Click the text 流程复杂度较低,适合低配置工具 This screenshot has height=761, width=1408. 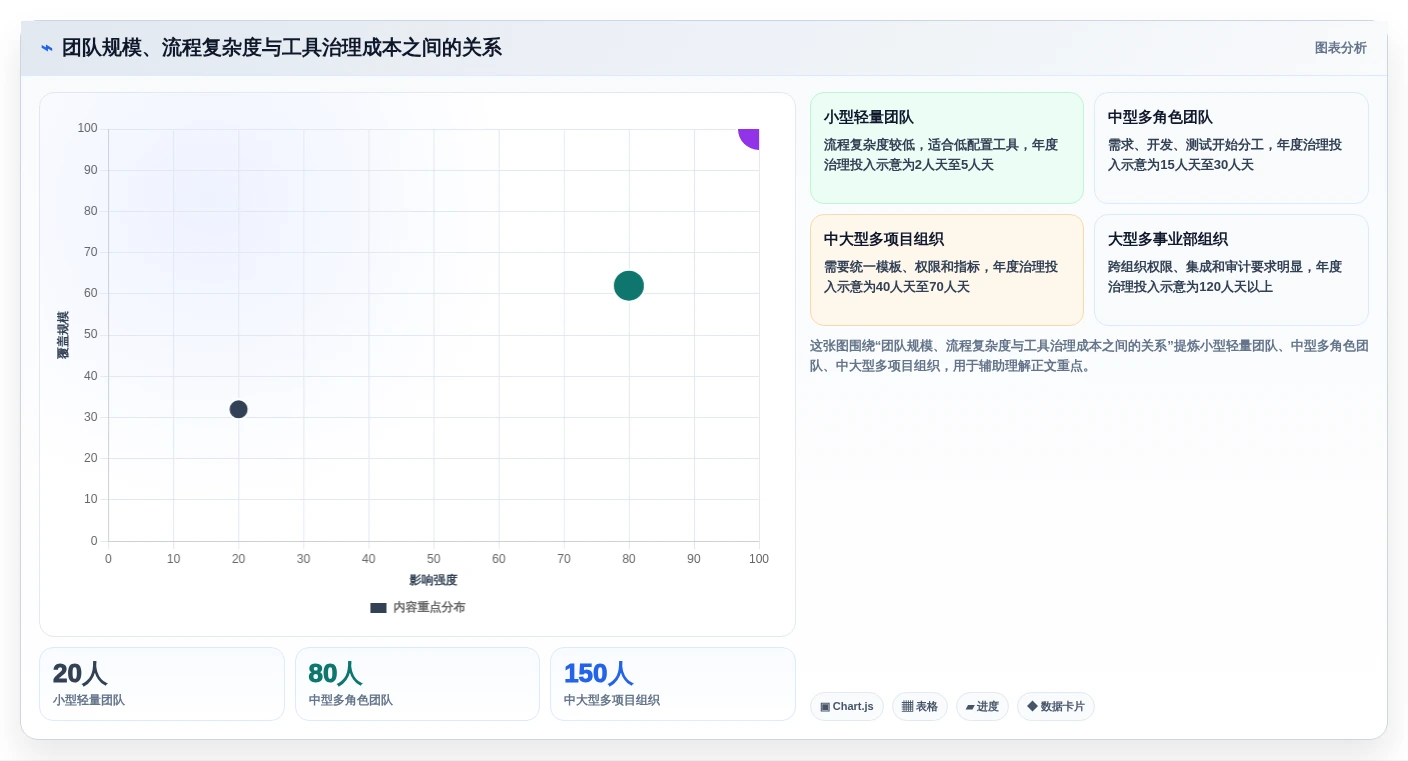point(921,145)
